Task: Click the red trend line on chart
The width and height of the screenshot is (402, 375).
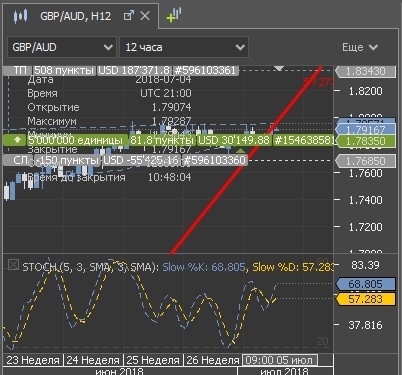Action: [246, 160]
